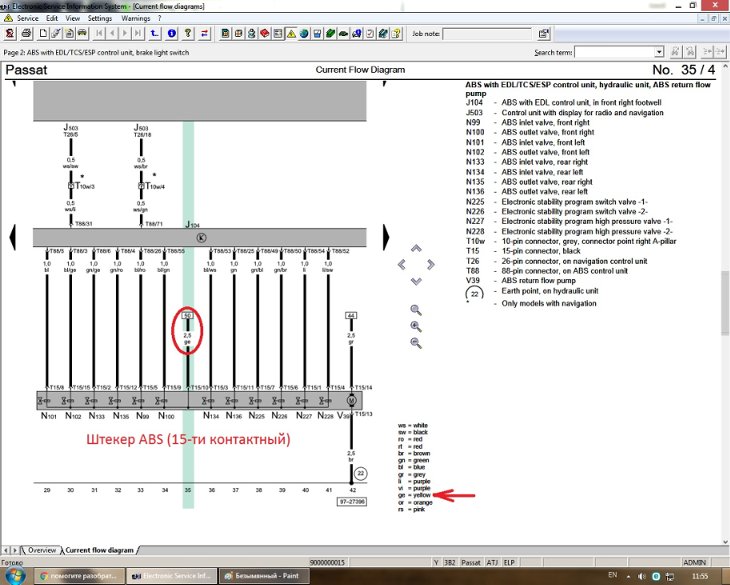Click the Electronic Service Info taskbar item
This screenshot has height=585, width=730.
point(171,576)
